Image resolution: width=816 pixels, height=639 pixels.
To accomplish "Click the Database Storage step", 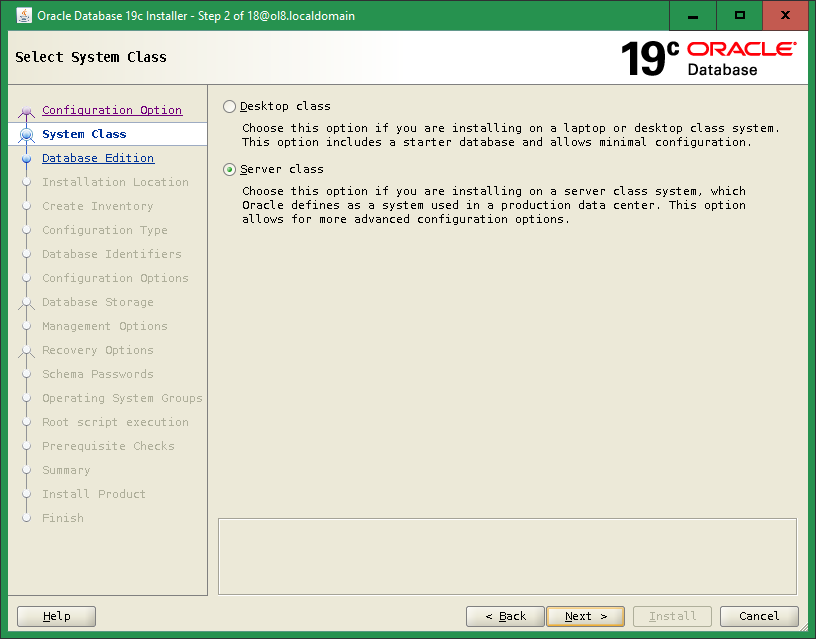I will pyautogui.click(x=98, y=301).
